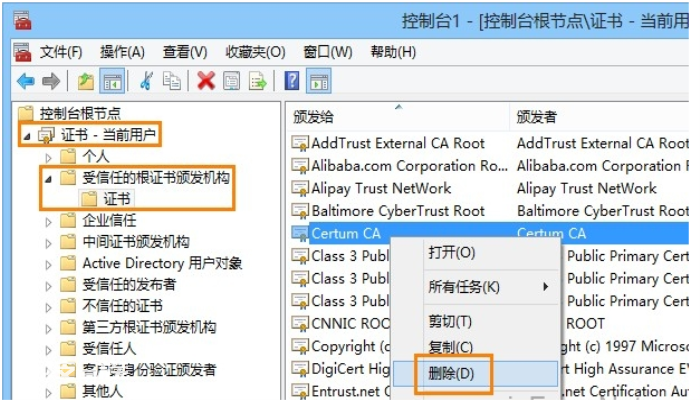Click the Cut scissors toolbar icon
This screenshot has height=400, width=700.
click(146, 81)
